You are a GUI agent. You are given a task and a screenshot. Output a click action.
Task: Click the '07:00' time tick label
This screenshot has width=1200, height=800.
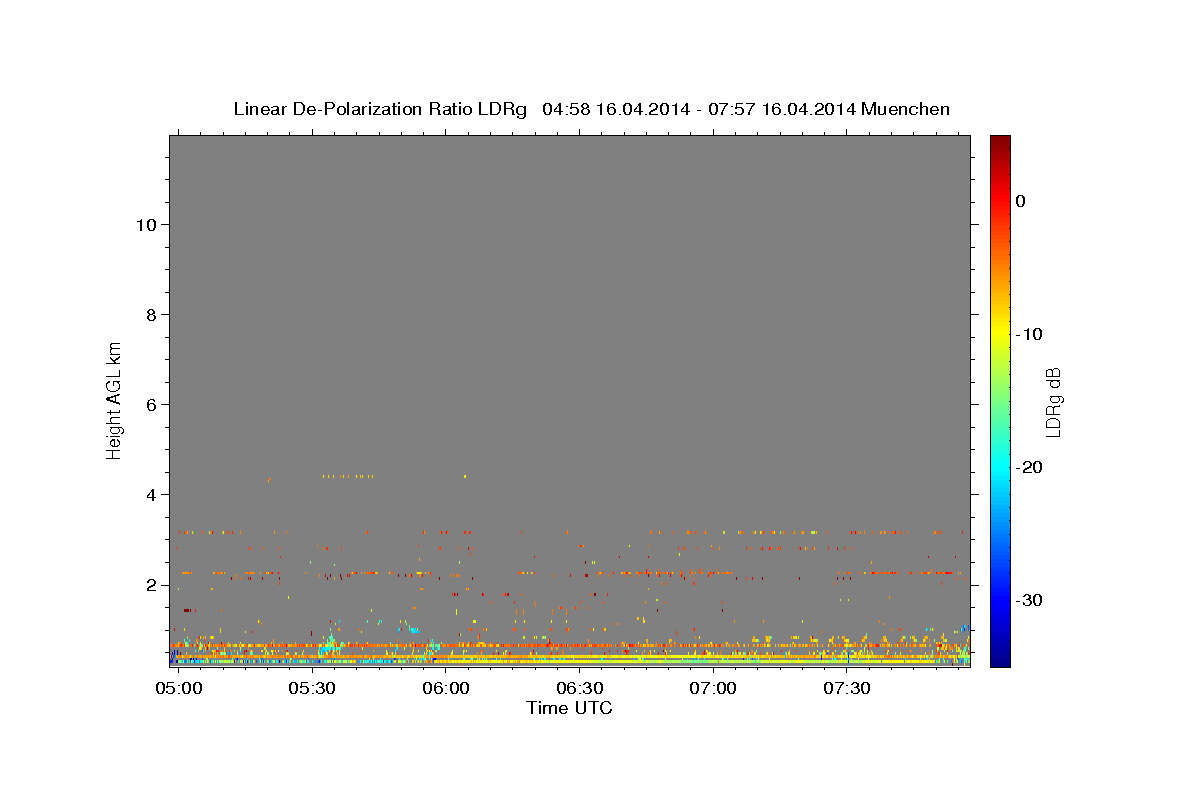[713, 688]
